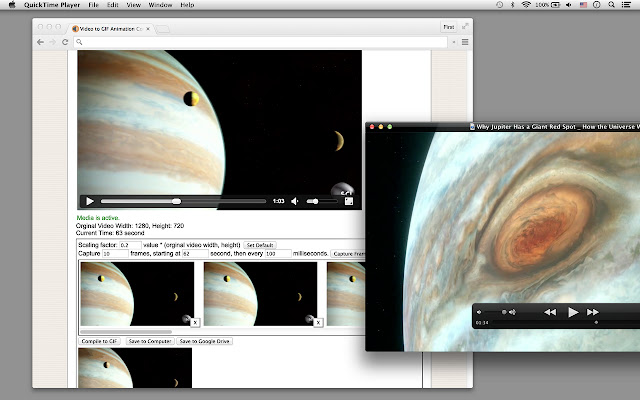Edit the starting at second field

pyautogui.click(x=195, y=253)
